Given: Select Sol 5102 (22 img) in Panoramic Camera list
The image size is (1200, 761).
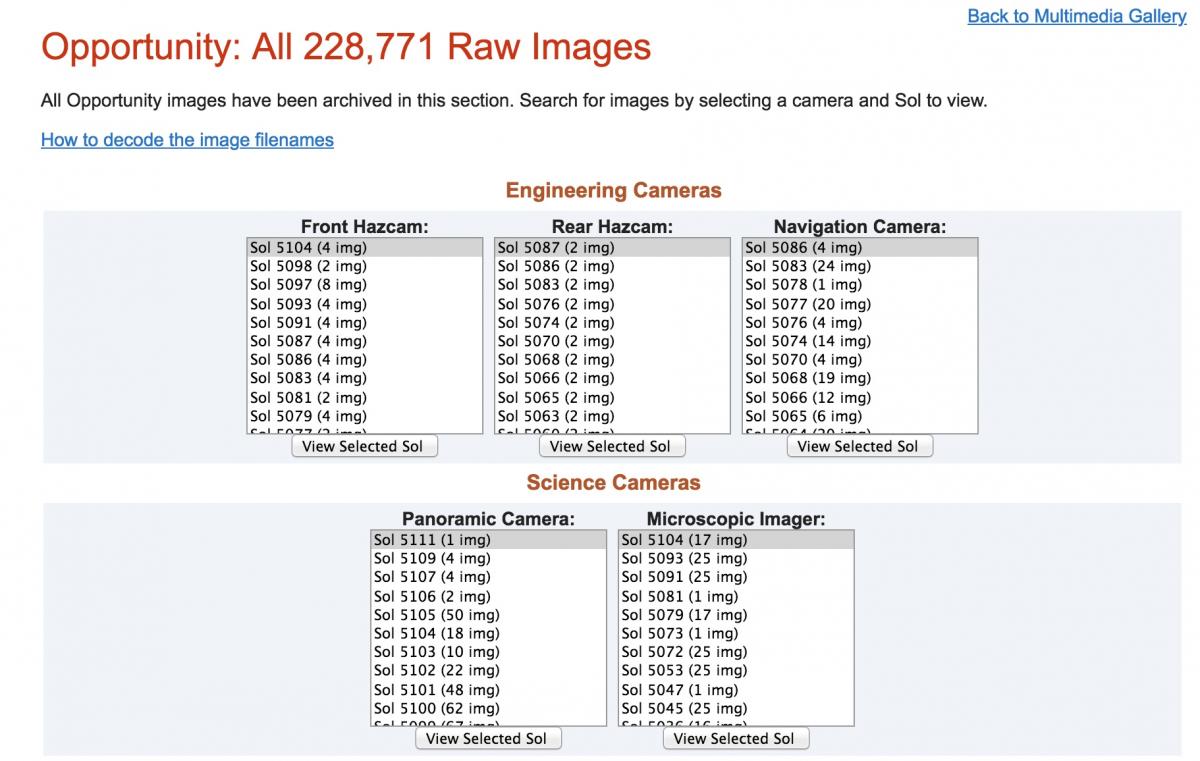Looking at the screenshot, I should click(x=488, y=671).
